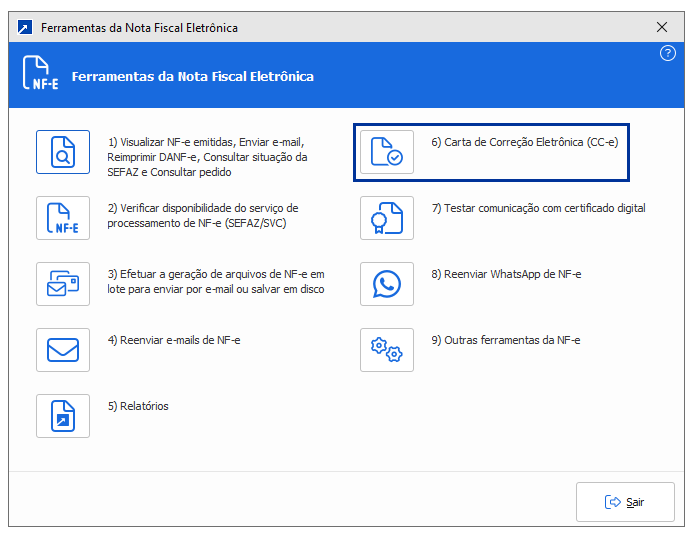Image resolution: width=695 pixels, height=536 pixels.
Task: Select '8) Reenviar WhatsApp de NF-e' label
Action: click(506, 274)
